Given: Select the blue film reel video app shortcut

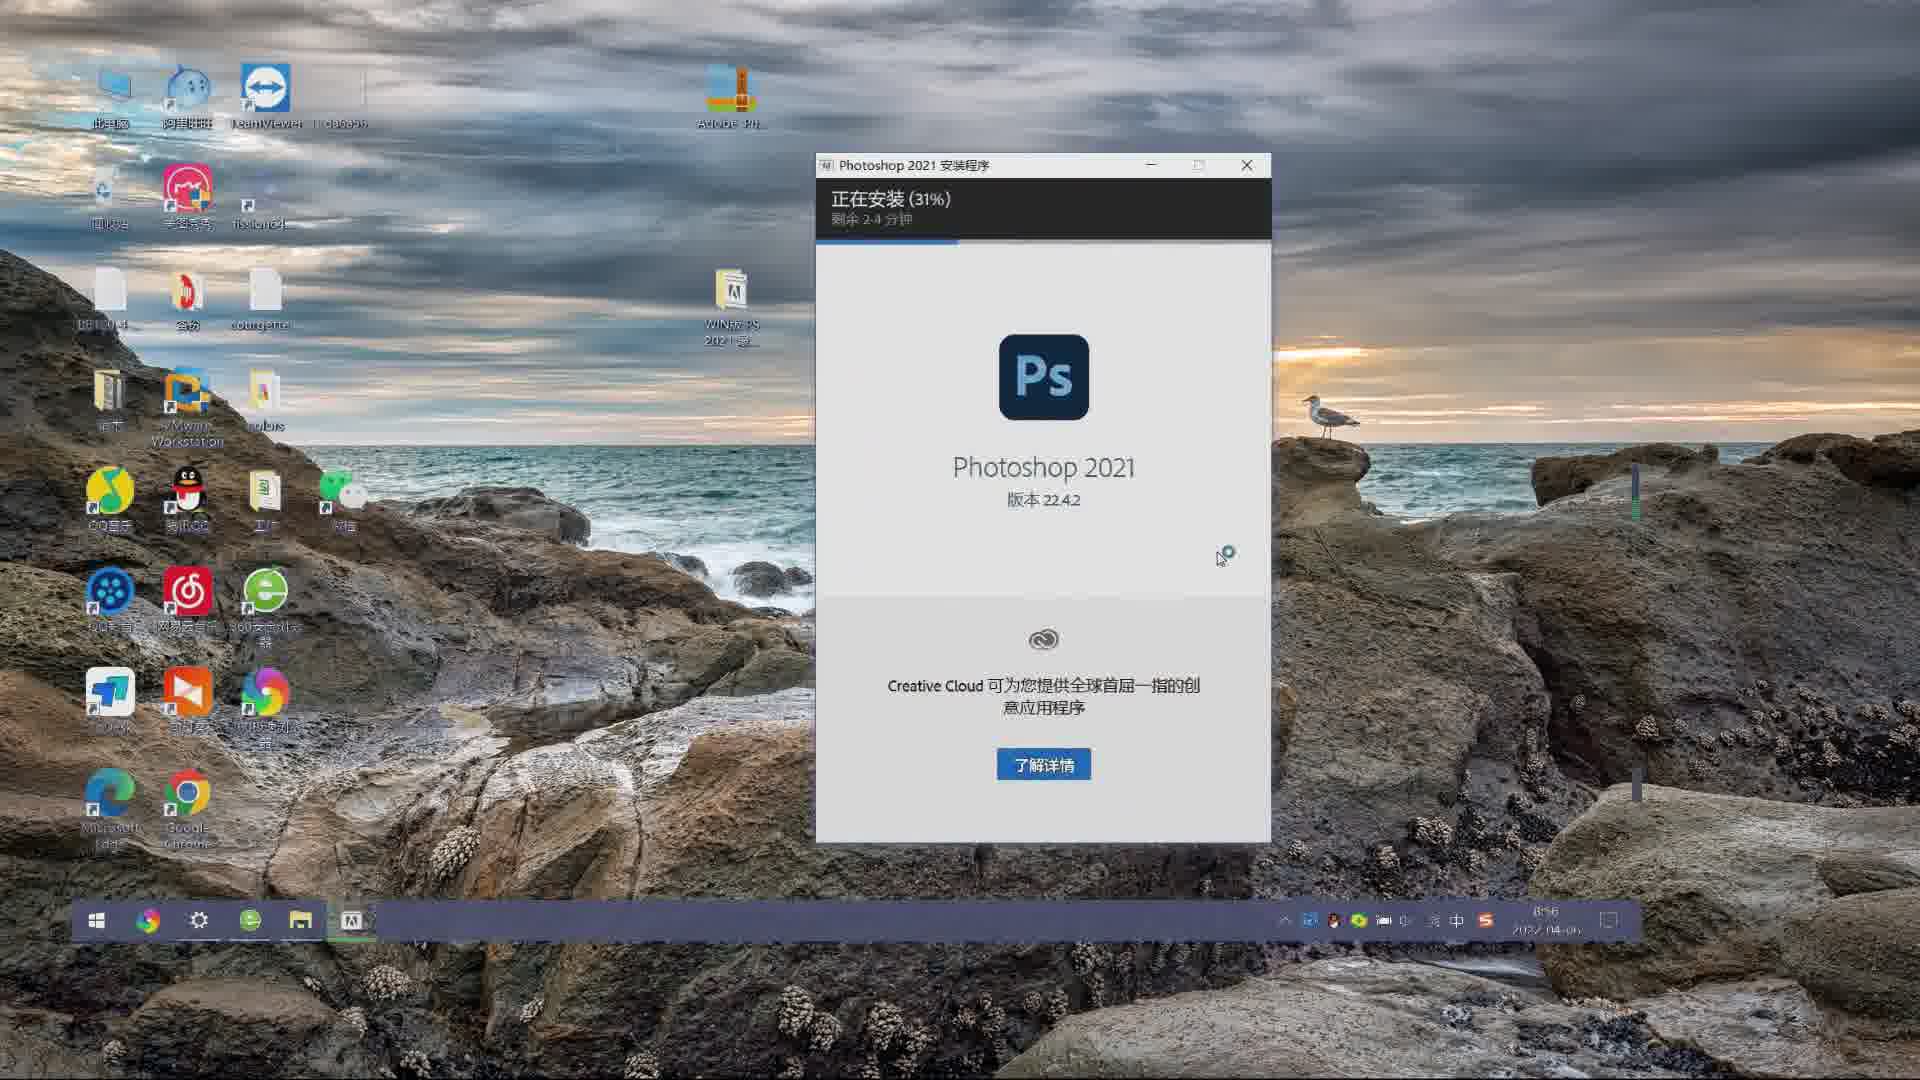Looking at the screenshot, I should 110,600.
